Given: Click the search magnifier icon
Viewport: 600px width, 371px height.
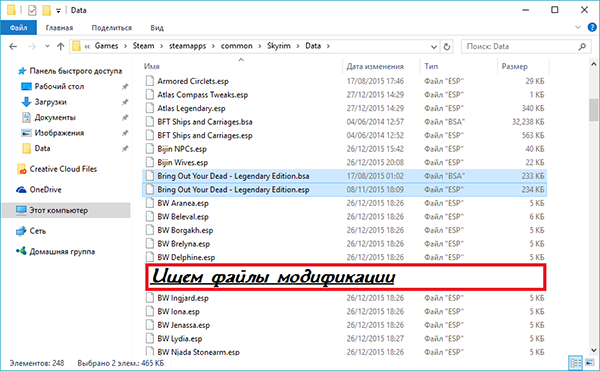Looking at the screenshot, I should tap(582, 47).
